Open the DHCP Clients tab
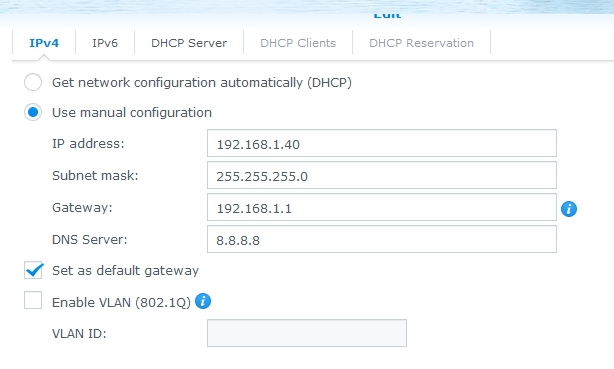614x369 pixels. click(x=298, y=43)
